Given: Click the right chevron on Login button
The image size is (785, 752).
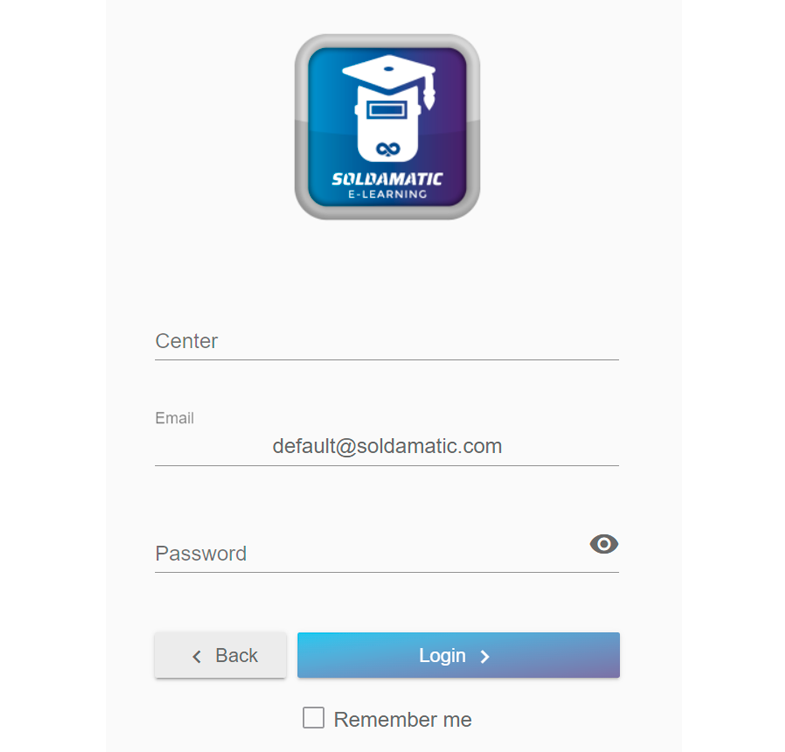Looking at the screenshot, I should click(484, 656).
